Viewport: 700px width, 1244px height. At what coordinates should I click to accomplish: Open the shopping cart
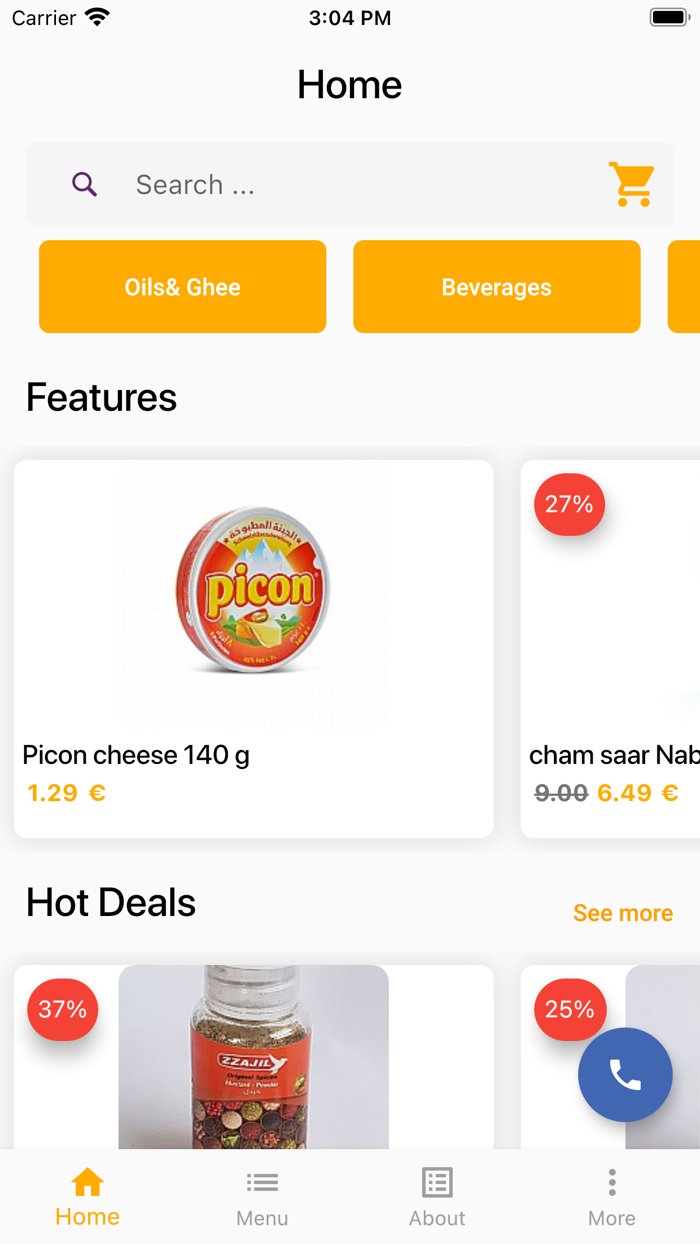tap(632, 185)
